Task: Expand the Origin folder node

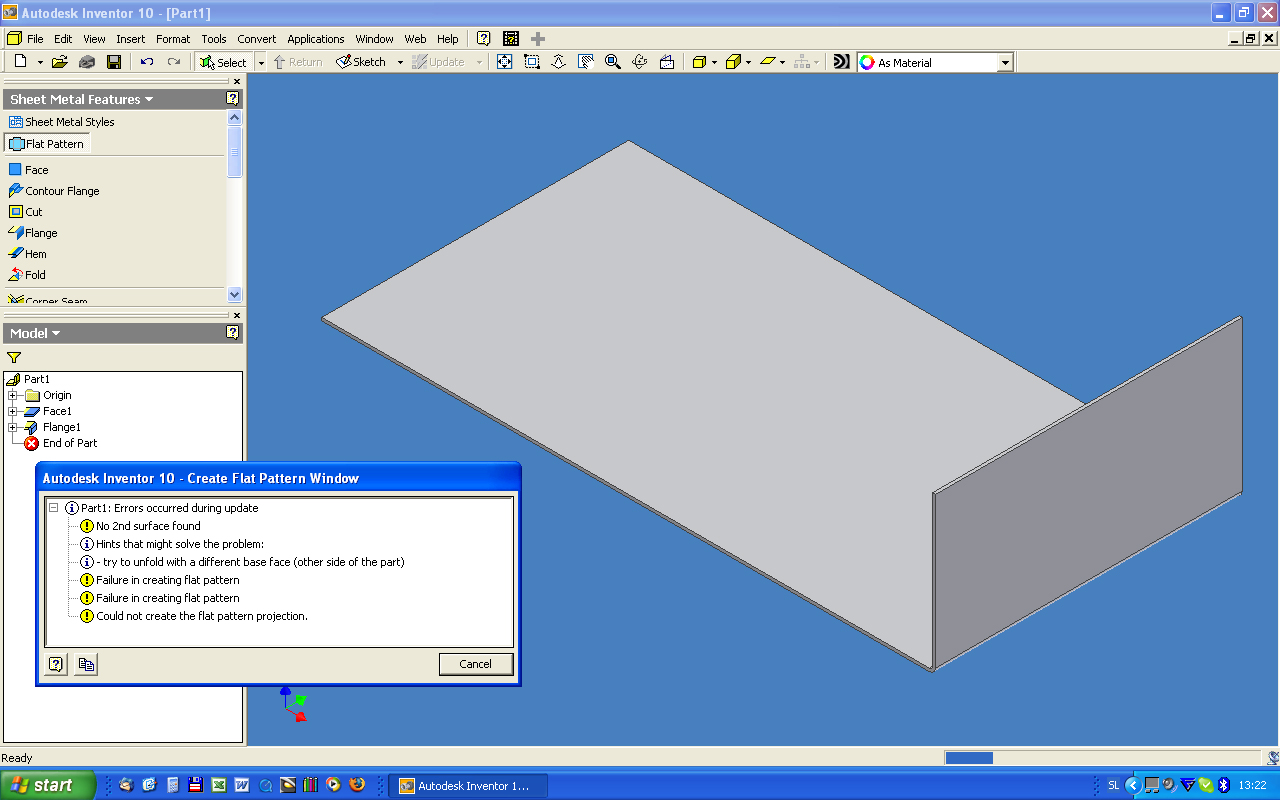Action: pos(13,395)
